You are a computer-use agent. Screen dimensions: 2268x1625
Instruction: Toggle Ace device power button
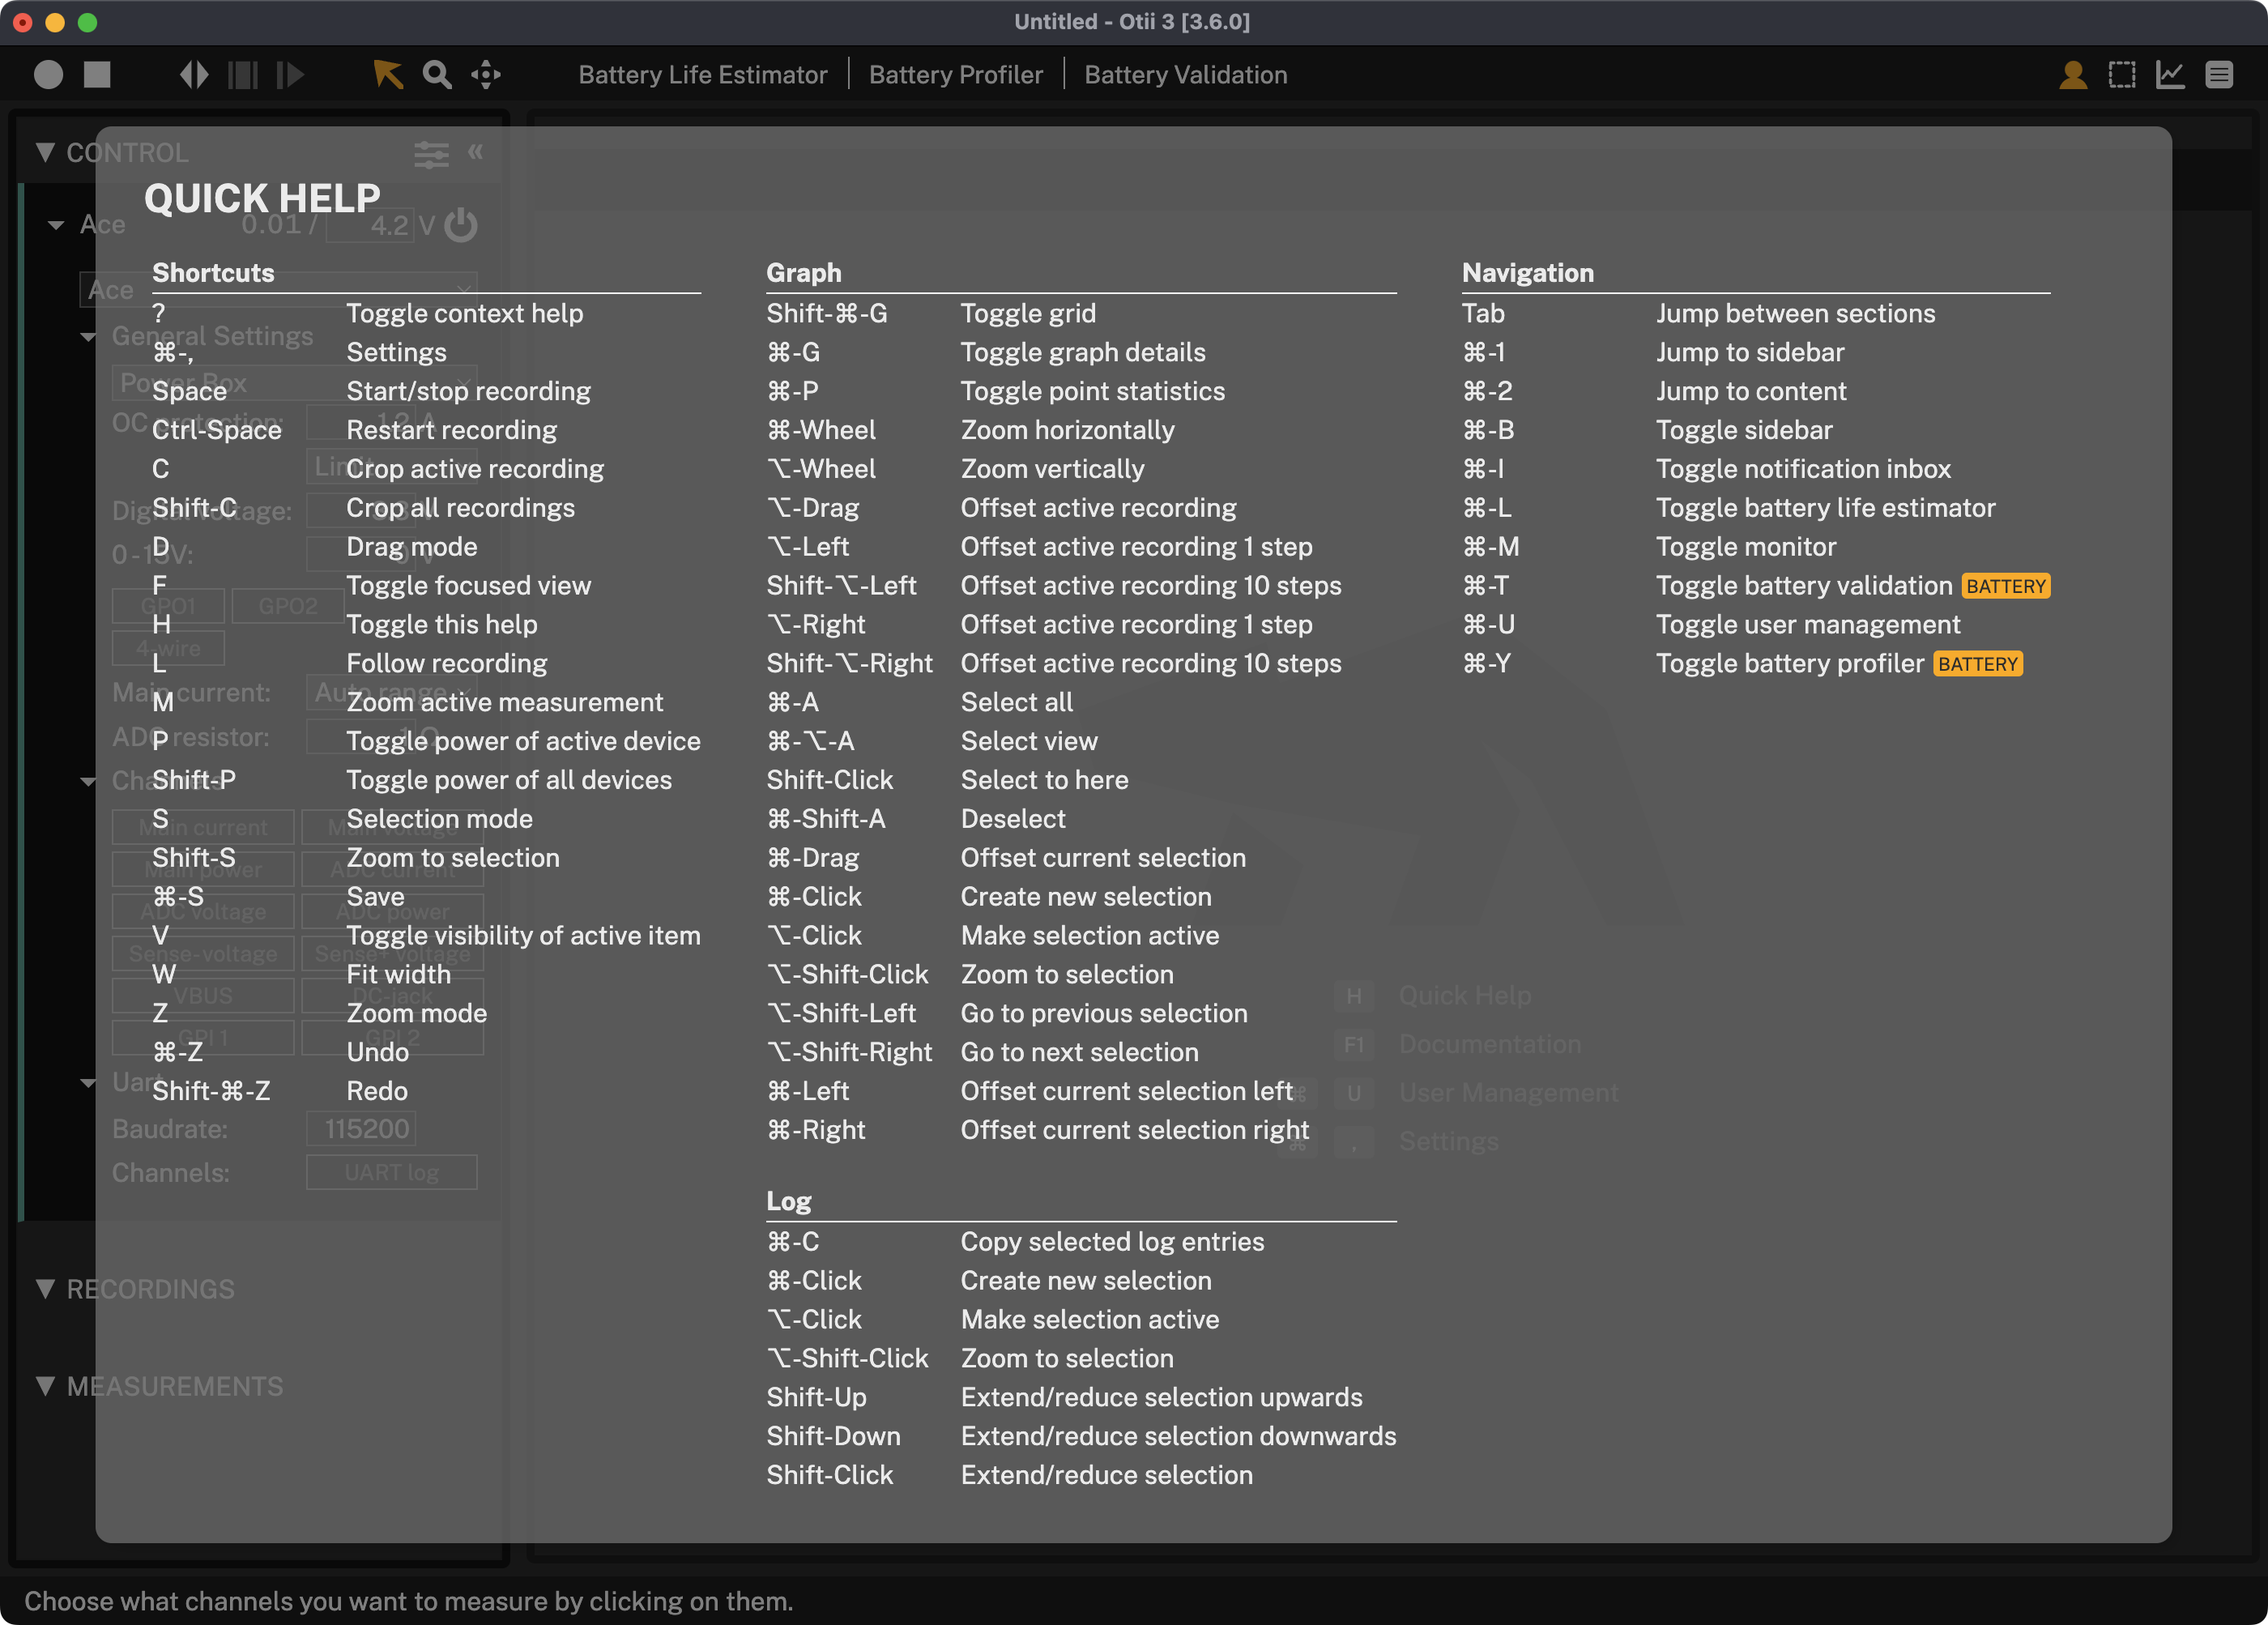click(460, 225)
